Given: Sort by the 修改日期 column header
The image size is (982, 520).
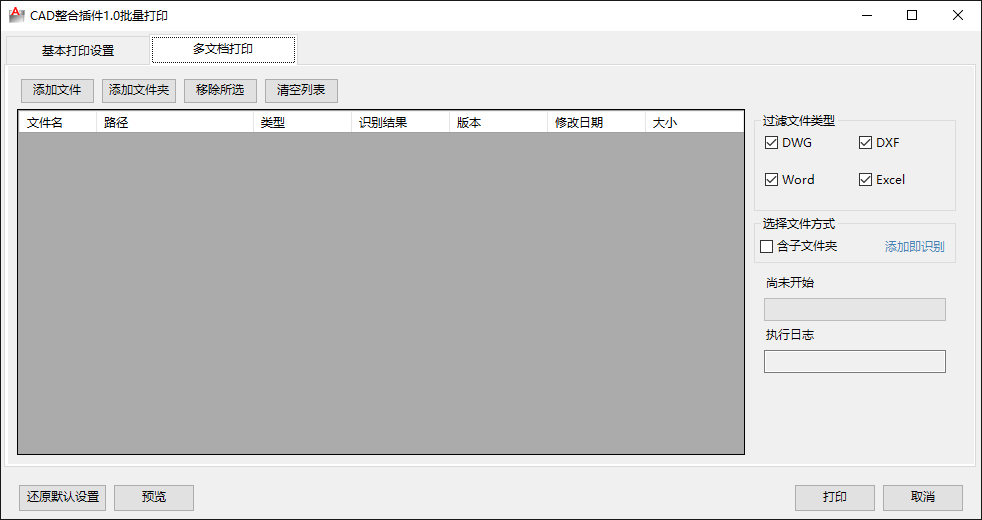Looking at the screenshot, I should [596, 122].
